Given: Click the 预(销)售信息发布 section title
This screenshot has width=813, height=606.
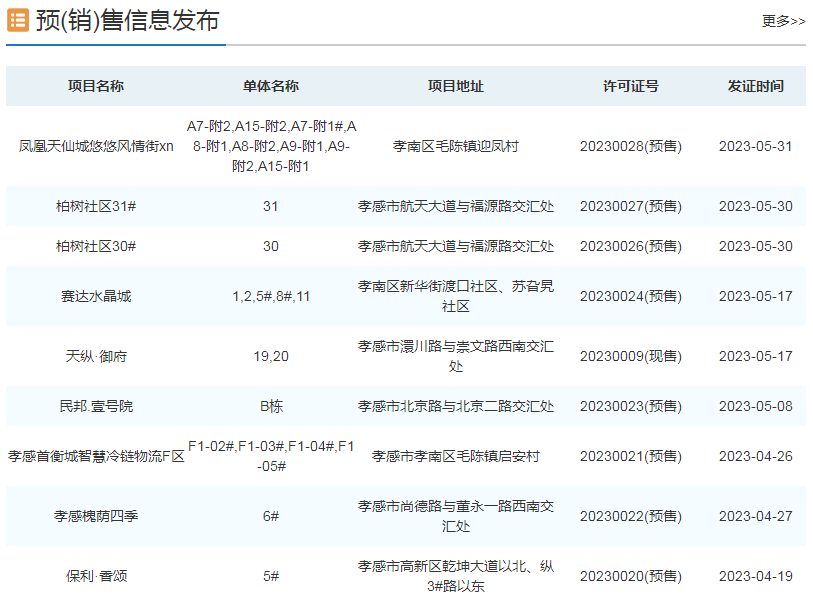Looking at the screenshot, I should 127,20.
